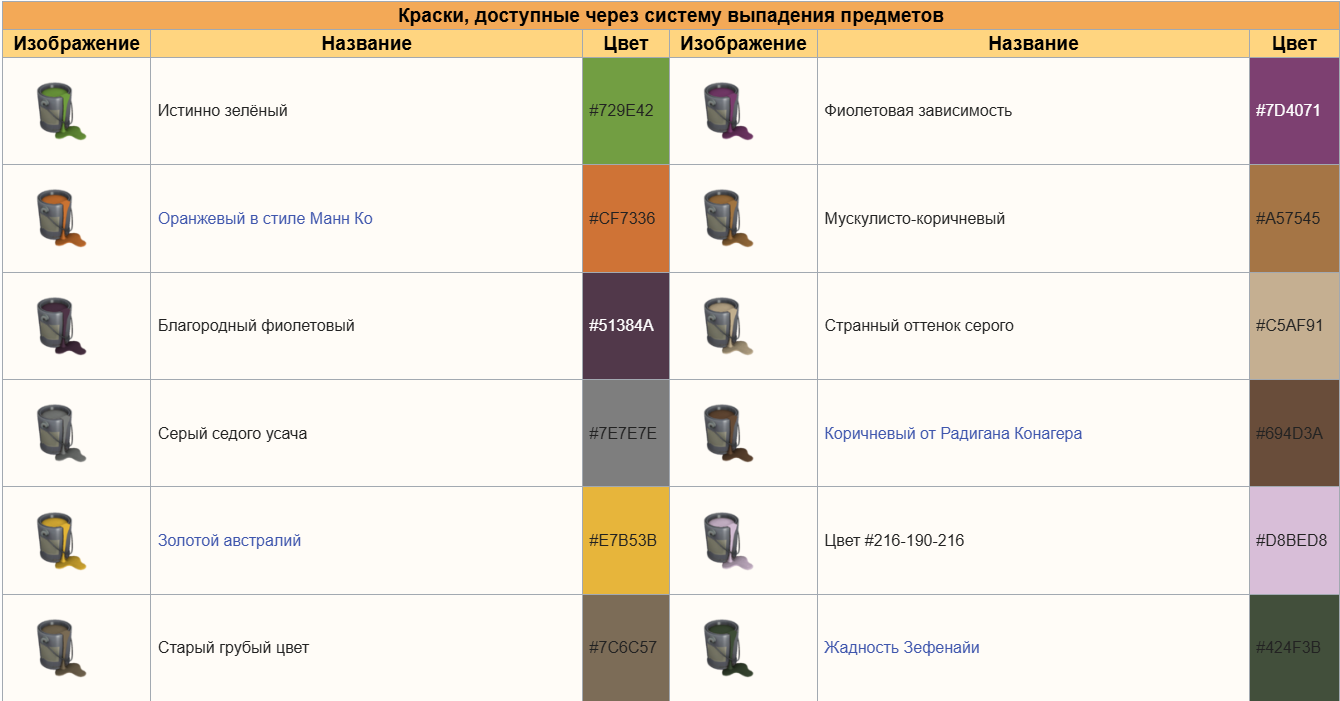Screen dimensions: 1340x701
Task: Click the paint name Благородный фиолетовый
Action: tap(256, 326)
